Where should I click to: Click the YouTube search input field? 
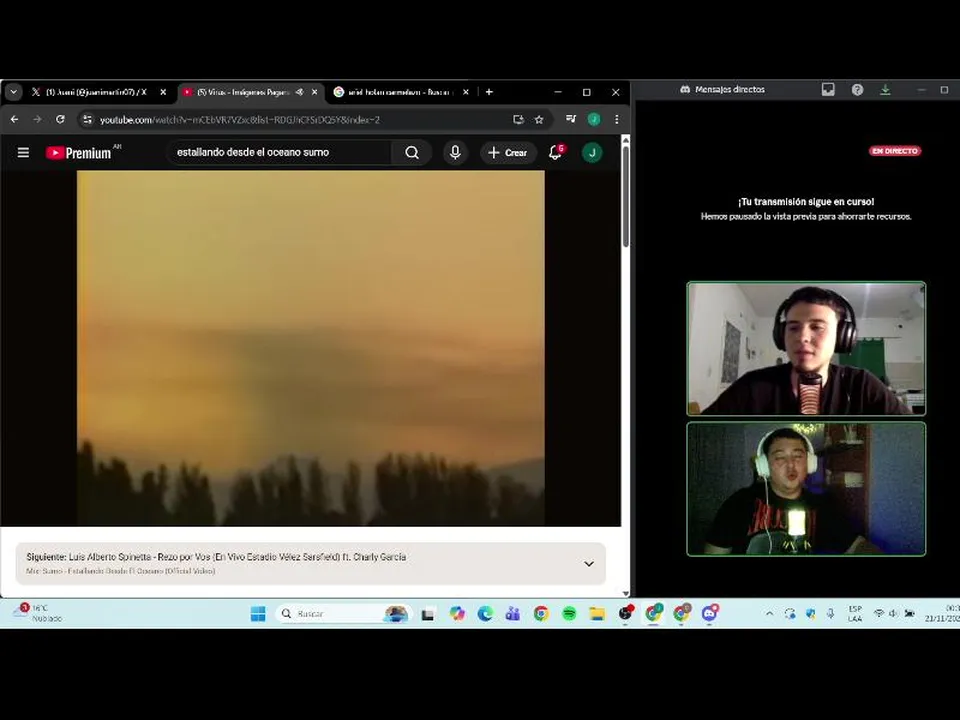click(x=280, y=152)
